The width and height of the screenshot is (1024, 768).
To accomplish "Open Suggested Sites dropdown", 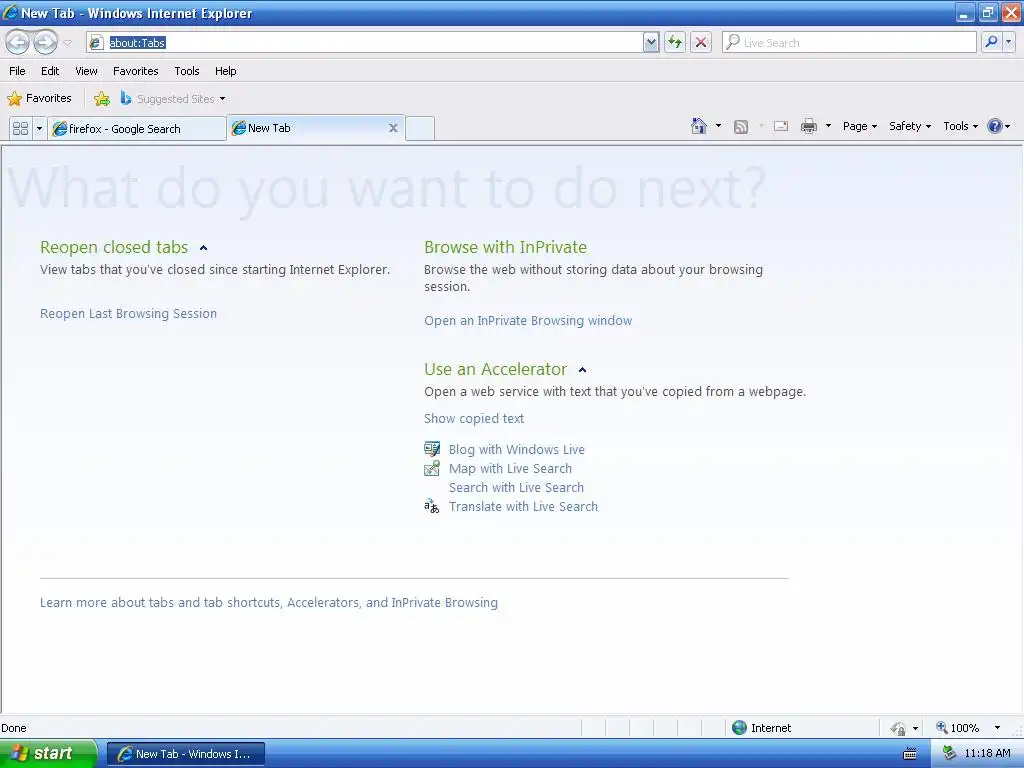I will coord(173,99).
